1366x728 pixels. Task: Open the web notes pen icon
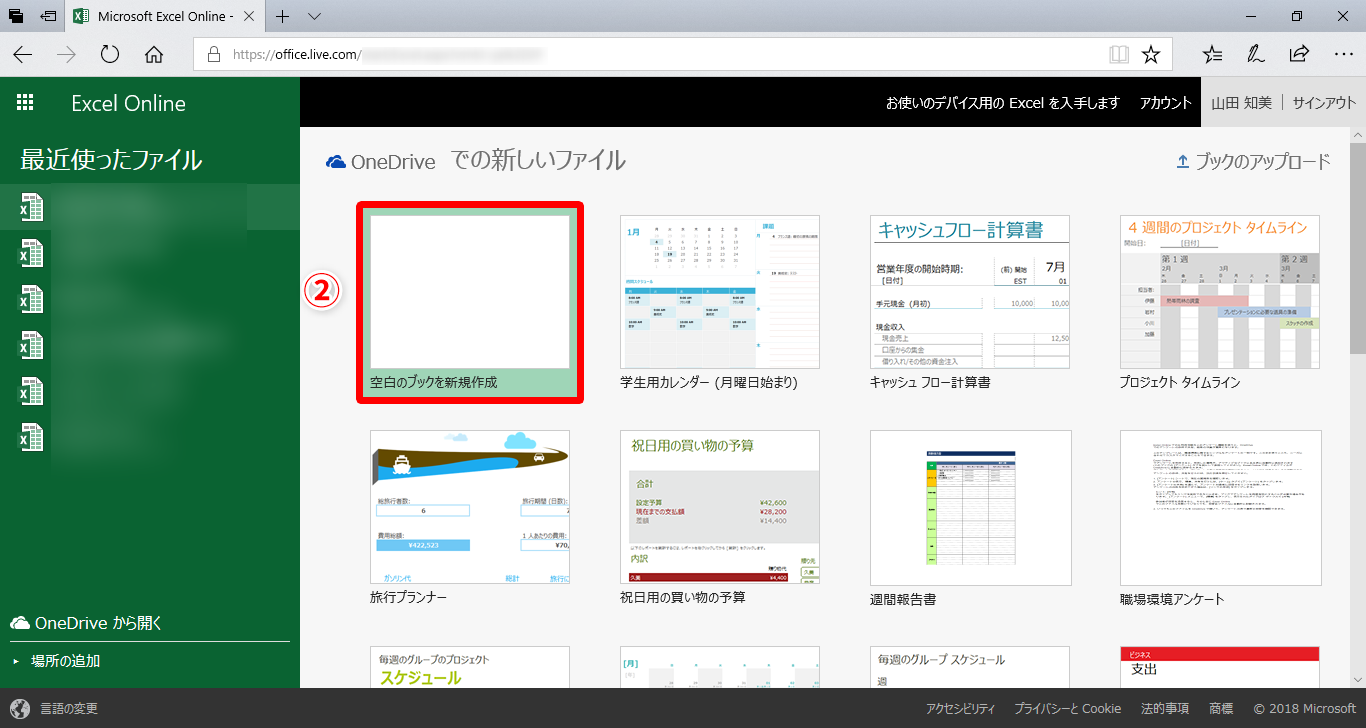(x=1255, y=54)
